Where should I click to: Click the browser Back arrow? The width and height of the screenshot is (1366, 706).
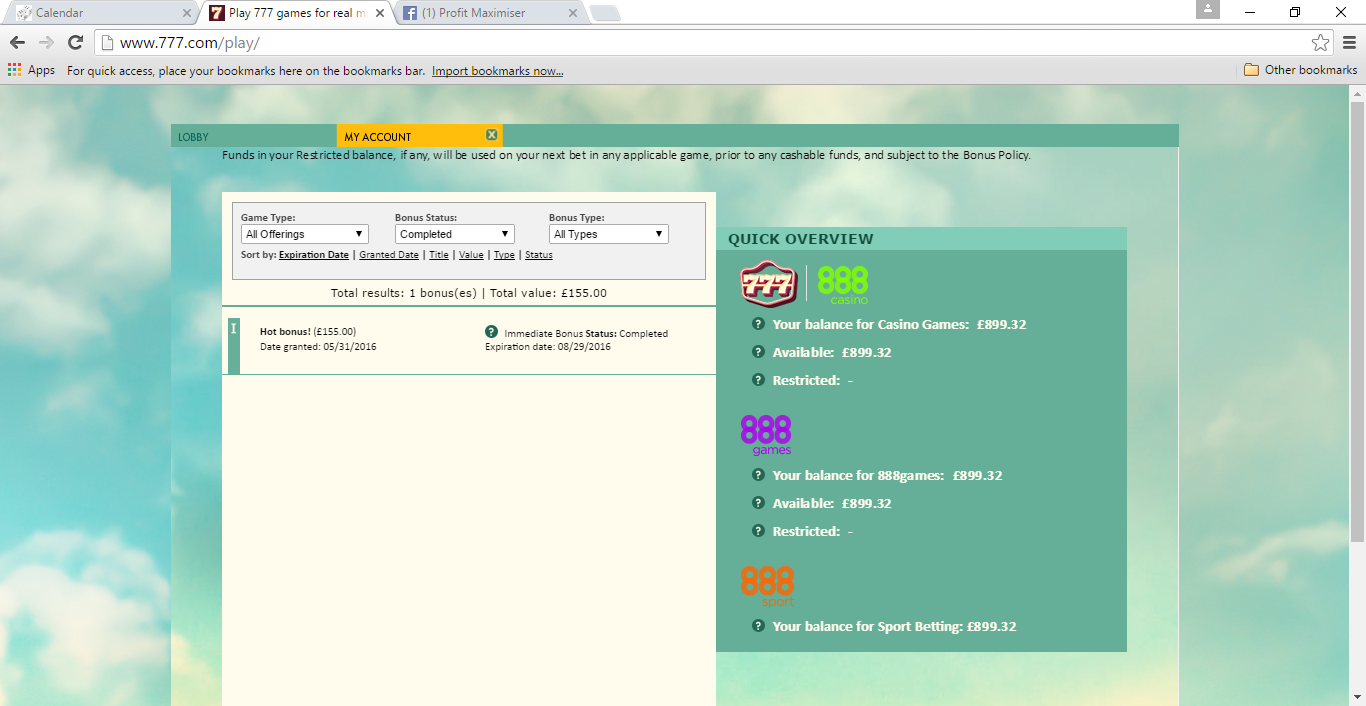[x=17, y=42]
